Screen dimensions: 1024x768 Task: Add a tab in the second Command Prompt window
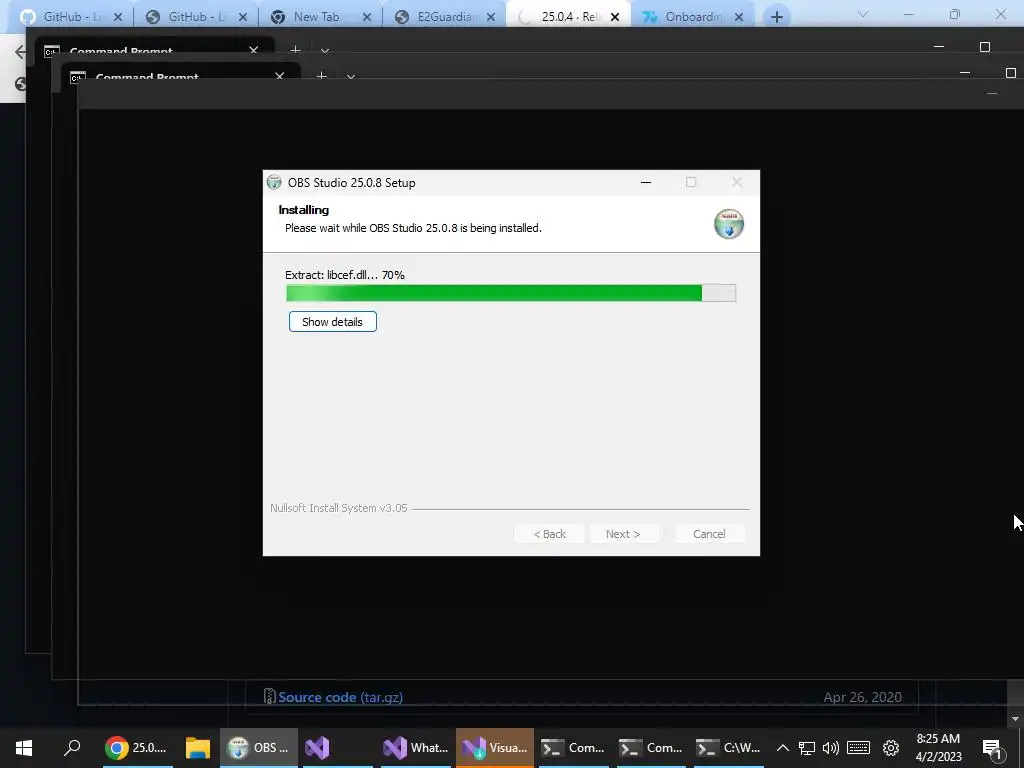tap(321, 76)
